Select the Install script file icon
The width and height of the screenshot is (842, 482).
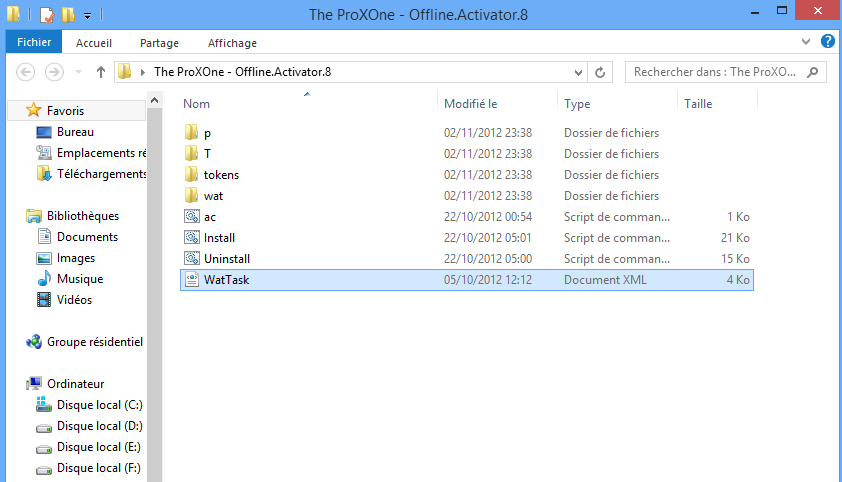[x=192, y=237]
